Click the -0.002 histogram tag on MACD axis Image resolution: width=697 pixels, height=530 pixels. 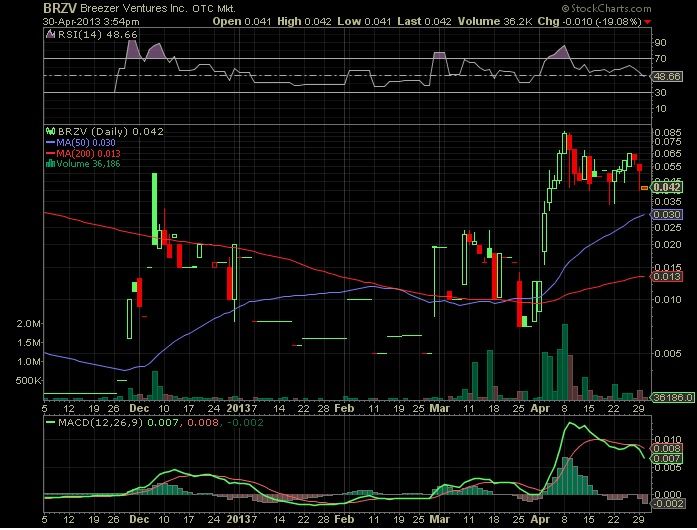667,503
